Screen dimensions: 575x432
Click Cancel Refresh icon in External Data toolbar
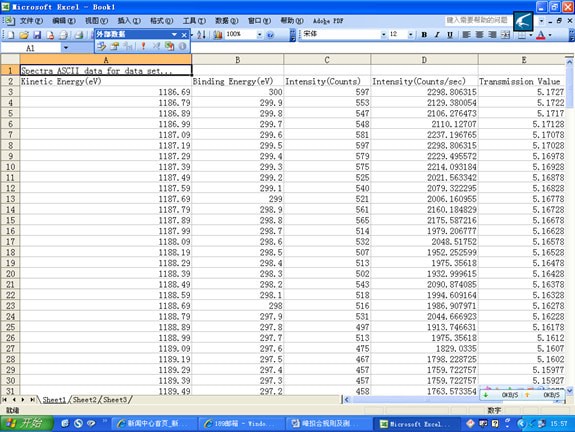coord(156,46)
